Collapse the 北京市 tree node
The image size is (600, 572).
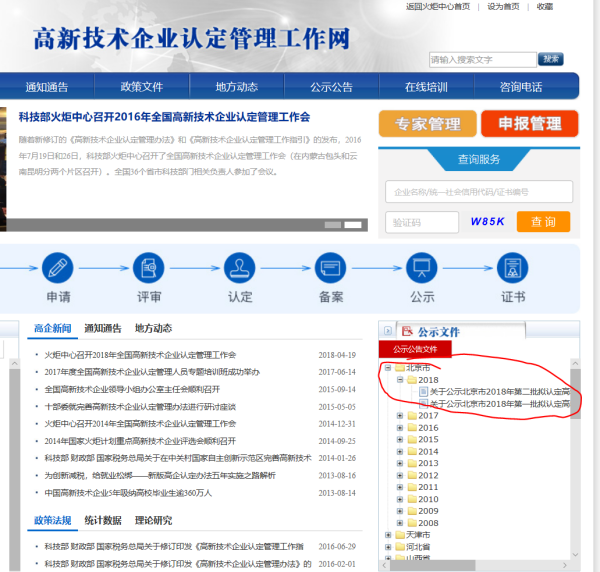(388, 368)
